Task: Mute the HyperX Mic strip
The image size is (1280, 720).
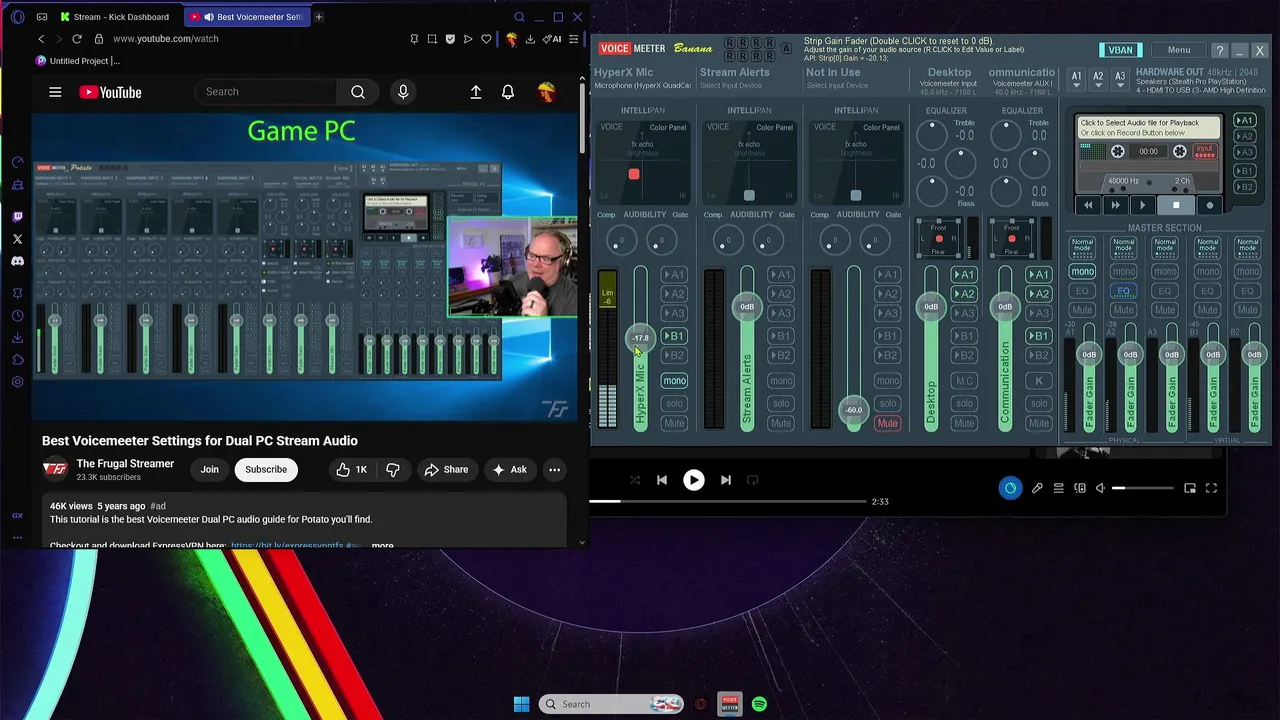Action: click(x=674, y=423)
